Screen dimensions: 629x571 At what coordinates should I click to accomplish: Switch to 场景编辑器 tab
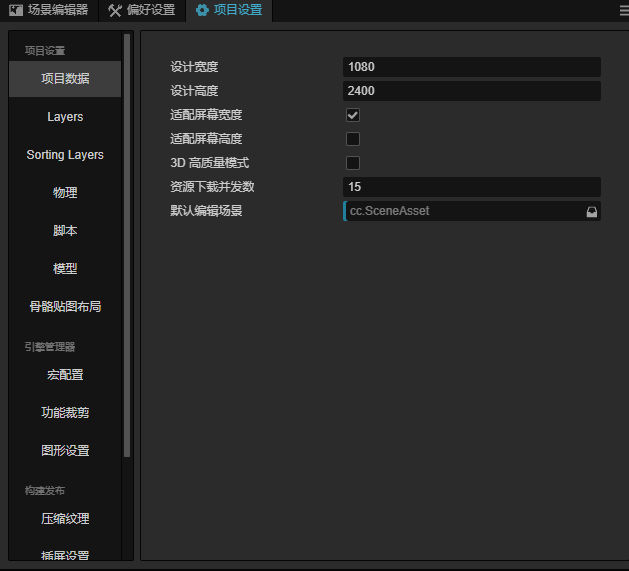pos(49,10)
